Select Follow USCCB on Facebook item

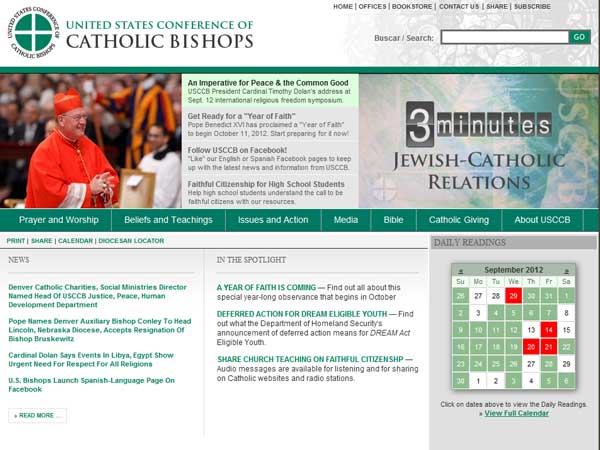point(237,150)
